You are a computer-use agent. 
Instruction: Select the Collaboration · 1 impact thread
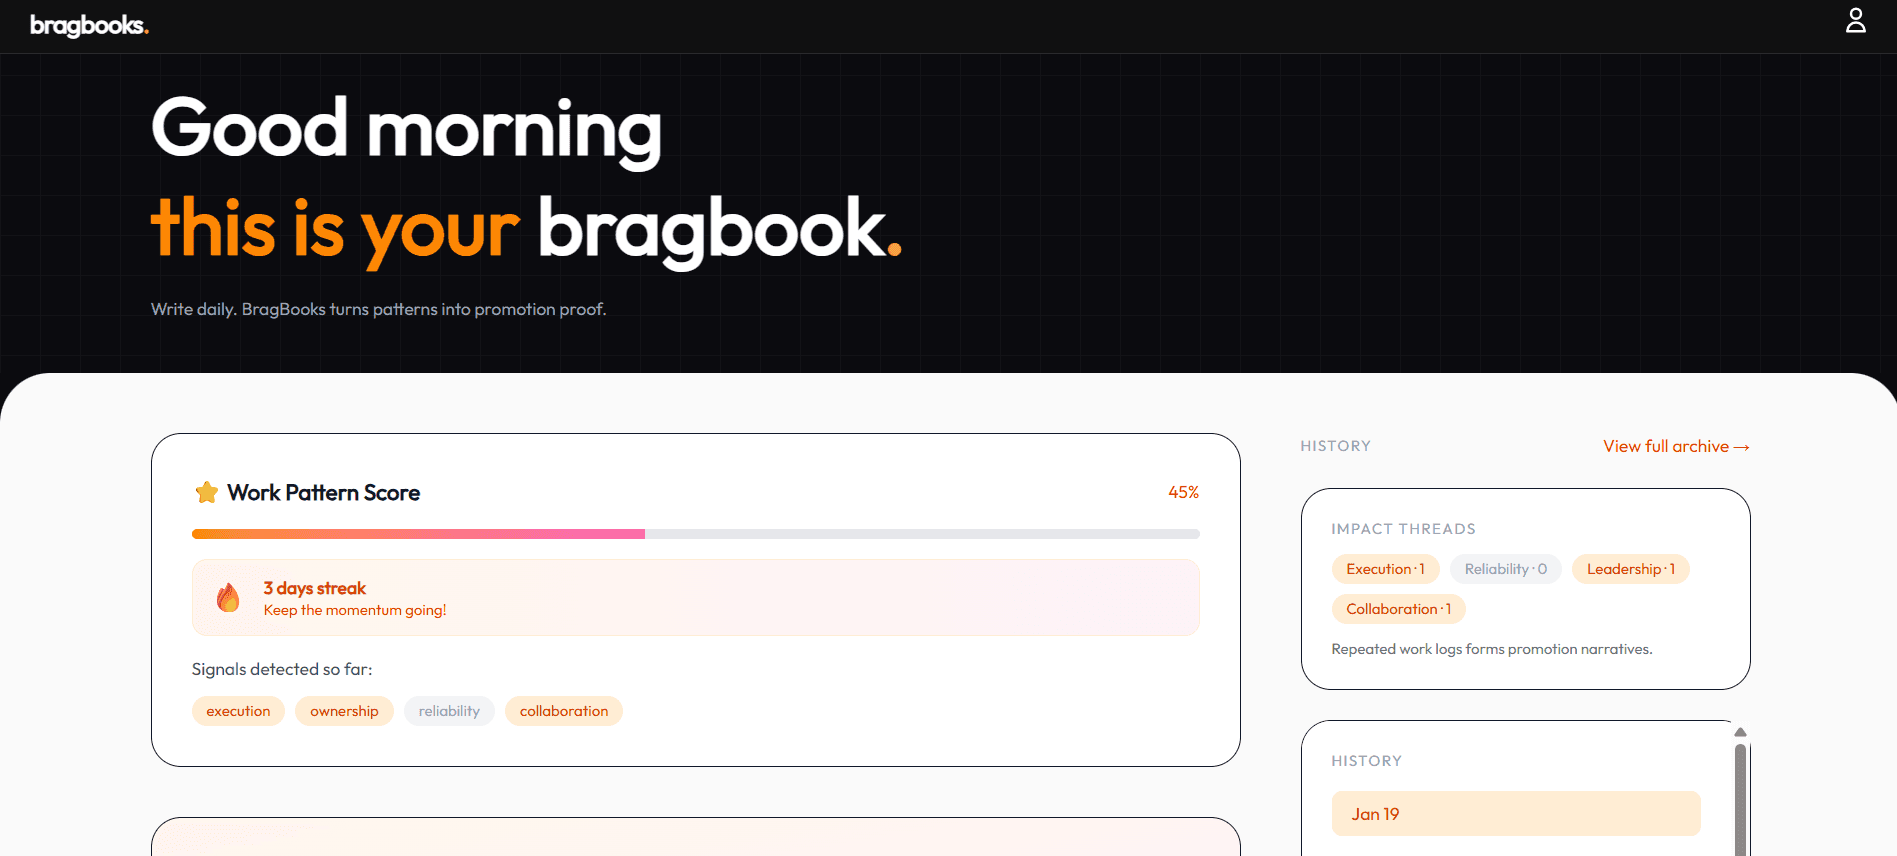click(x=1398, y=609)
